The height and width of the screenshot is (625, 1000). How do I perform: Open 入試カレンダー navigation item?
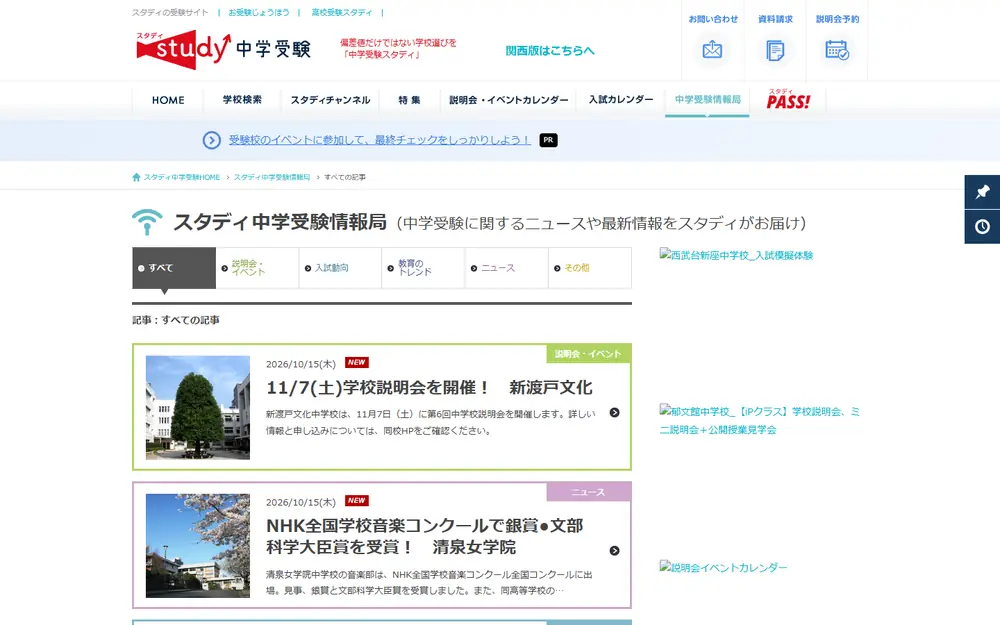coord(621,99)
